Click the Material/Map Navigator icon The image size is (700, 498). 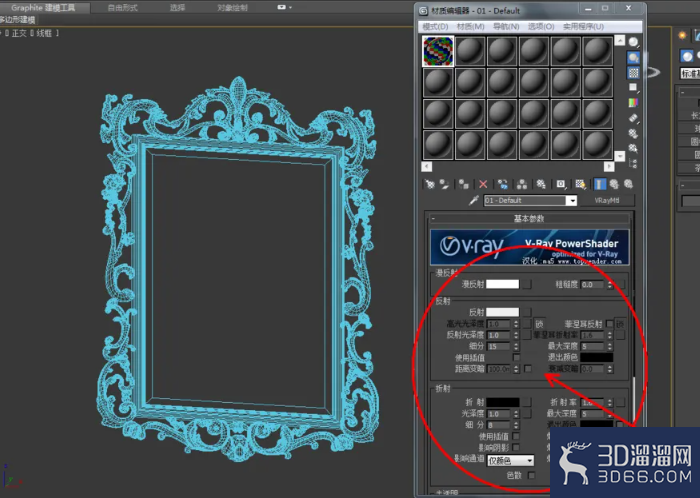[633, 163]
